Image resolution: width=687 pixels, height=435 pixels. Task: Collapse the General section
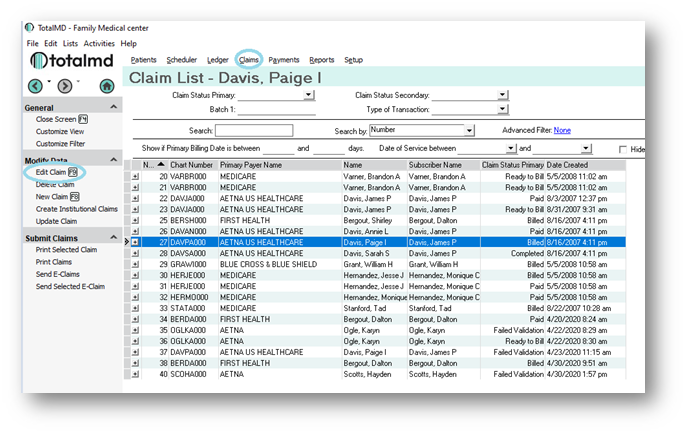click(113, 106)
